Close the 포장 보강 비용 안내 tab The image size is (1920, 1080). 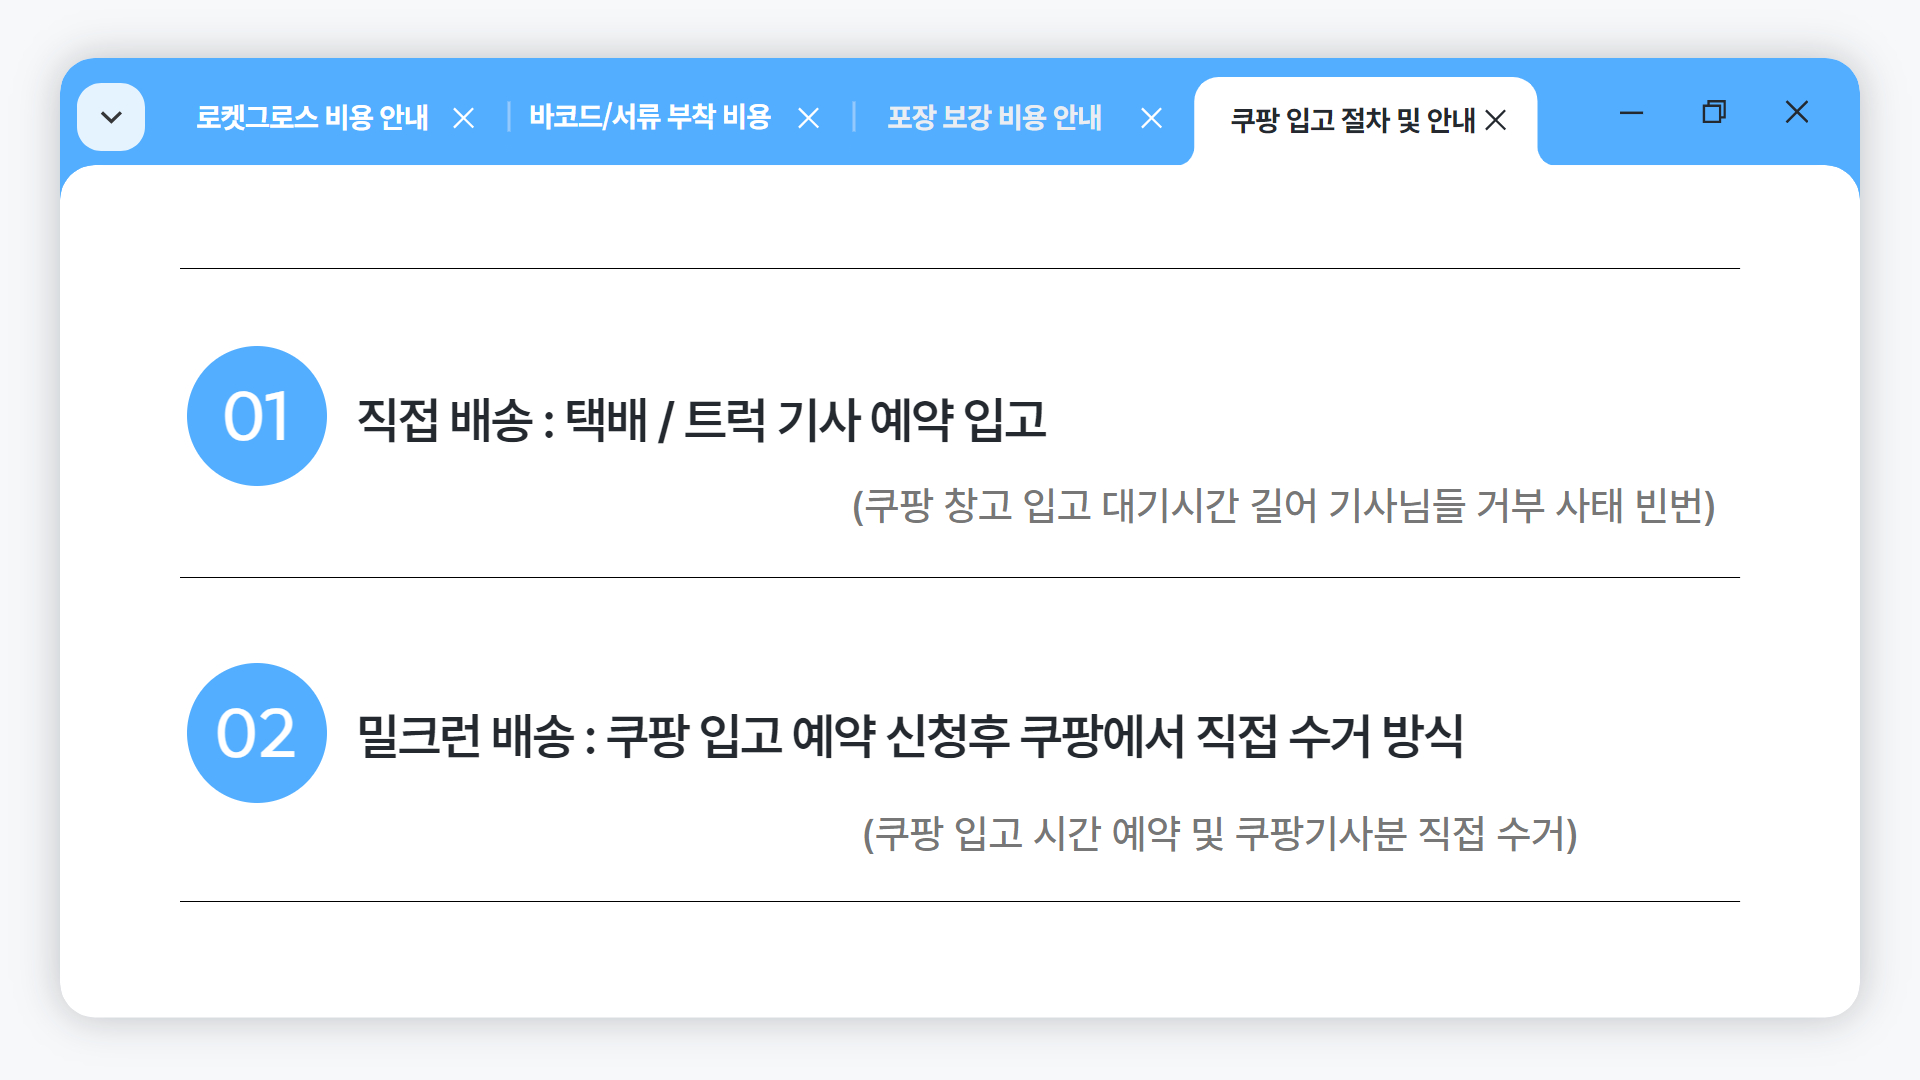tap(1152, 119)
